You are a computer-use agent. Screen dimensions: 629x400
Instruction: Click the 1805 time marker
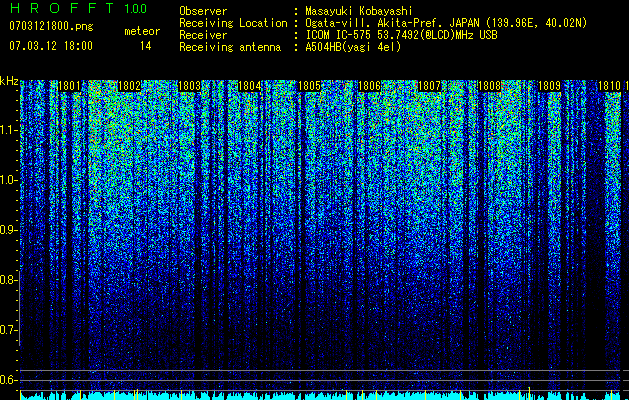click(x=310, y=86)
